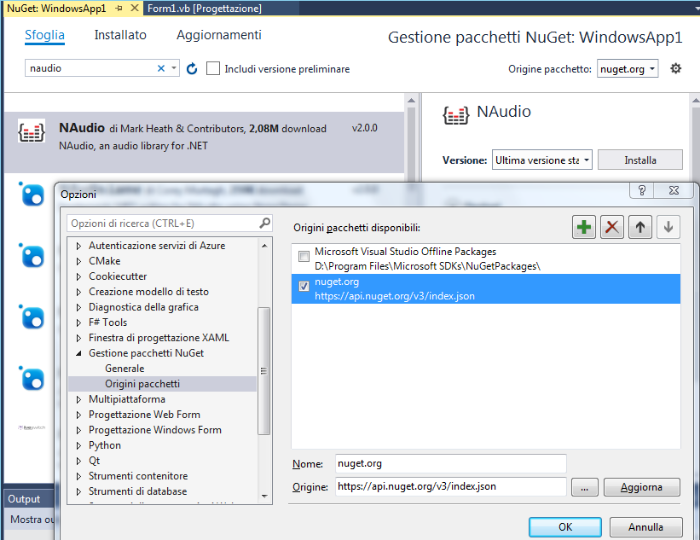Expand the CMake options node
The width and height of the screenshot is (700, 540).
[x=79, y=261]
